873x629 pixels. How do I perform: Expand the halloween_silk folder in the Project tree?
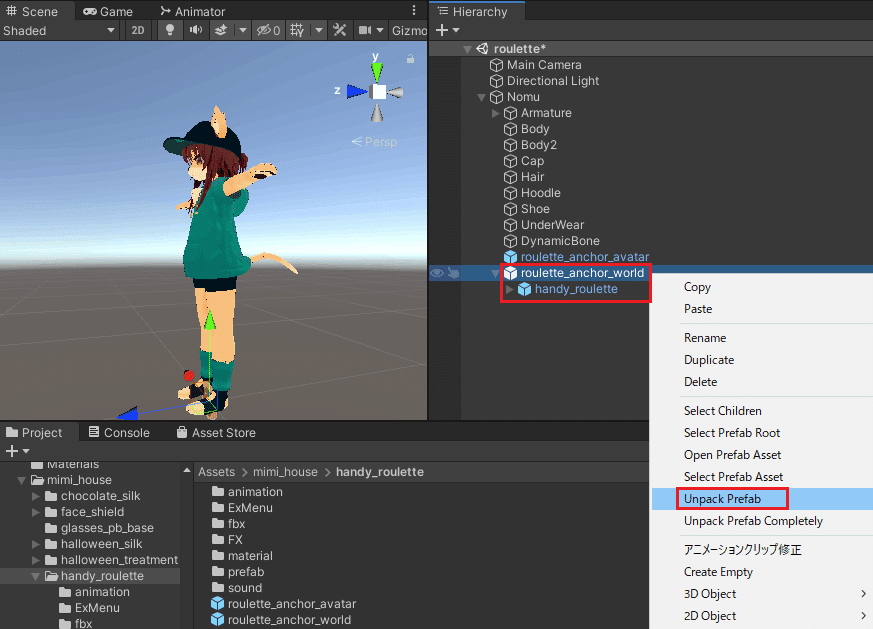(36, 544)
